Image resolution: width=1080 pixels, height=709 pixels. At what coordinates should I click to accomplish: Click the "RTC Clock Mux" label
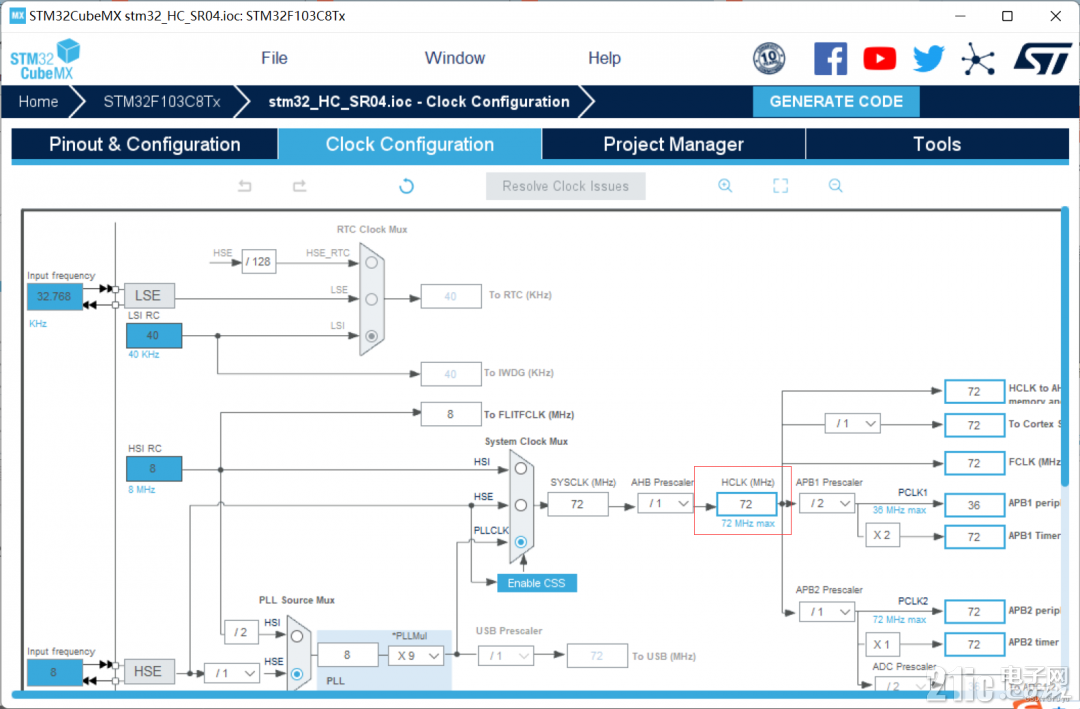(x=372, y=229)
